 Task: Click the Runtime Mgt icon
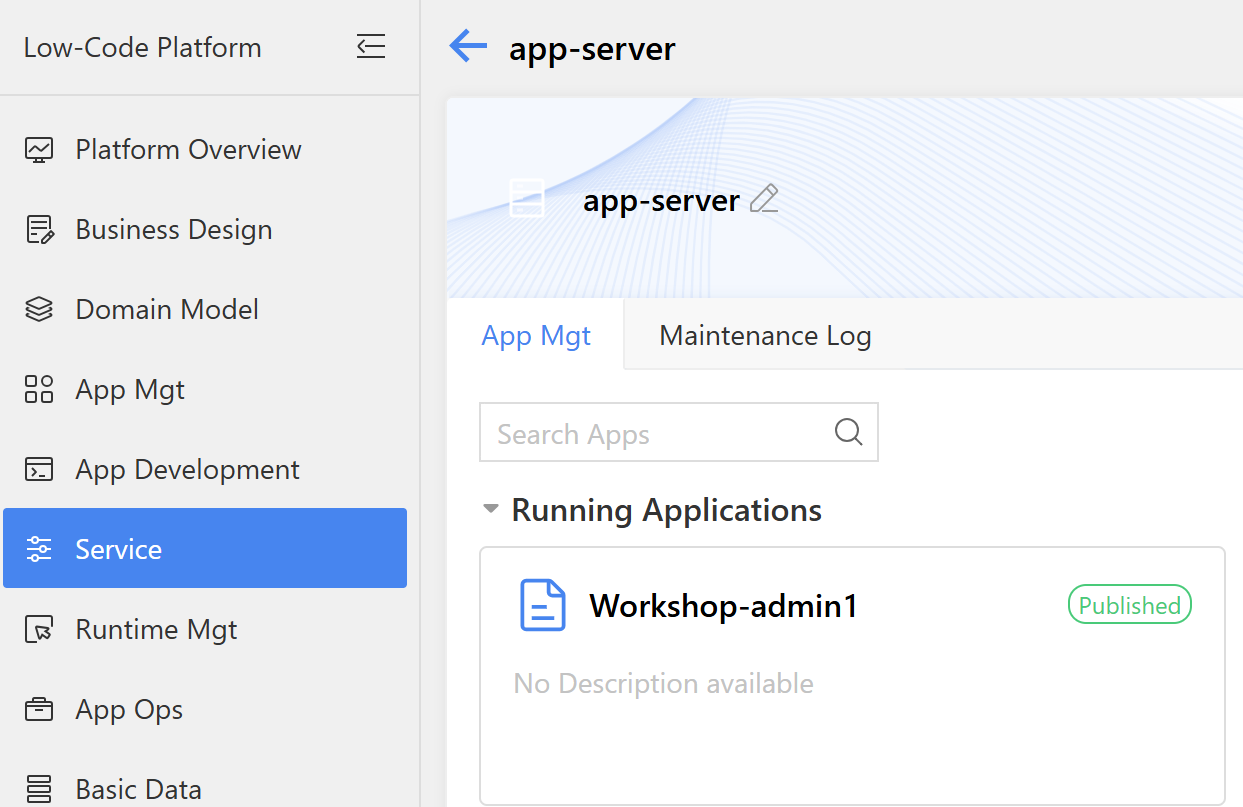(x=39, y=630)
